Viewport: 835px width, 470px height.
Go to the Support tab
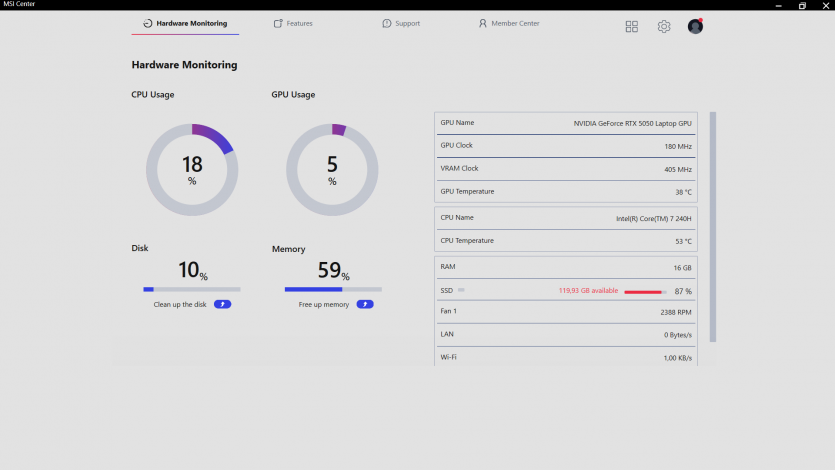401,23
